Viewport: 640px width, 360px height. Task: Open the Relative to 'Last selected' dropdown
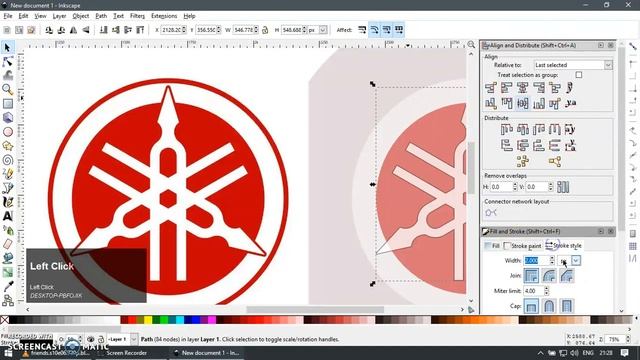click(x=573, y=65)
